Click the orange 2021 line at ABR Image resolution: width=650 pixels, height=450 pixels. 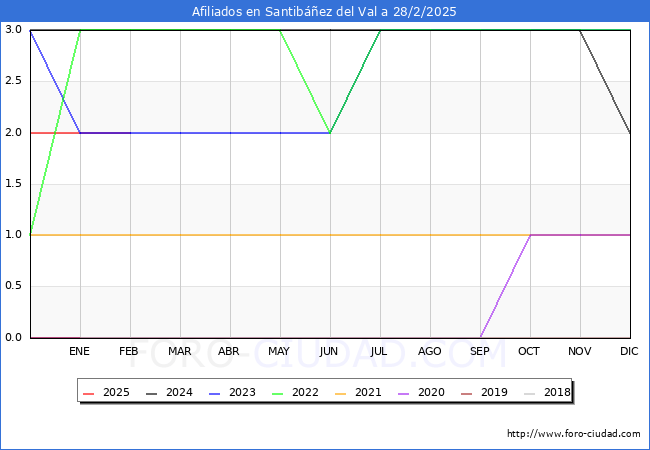[230, 235]
